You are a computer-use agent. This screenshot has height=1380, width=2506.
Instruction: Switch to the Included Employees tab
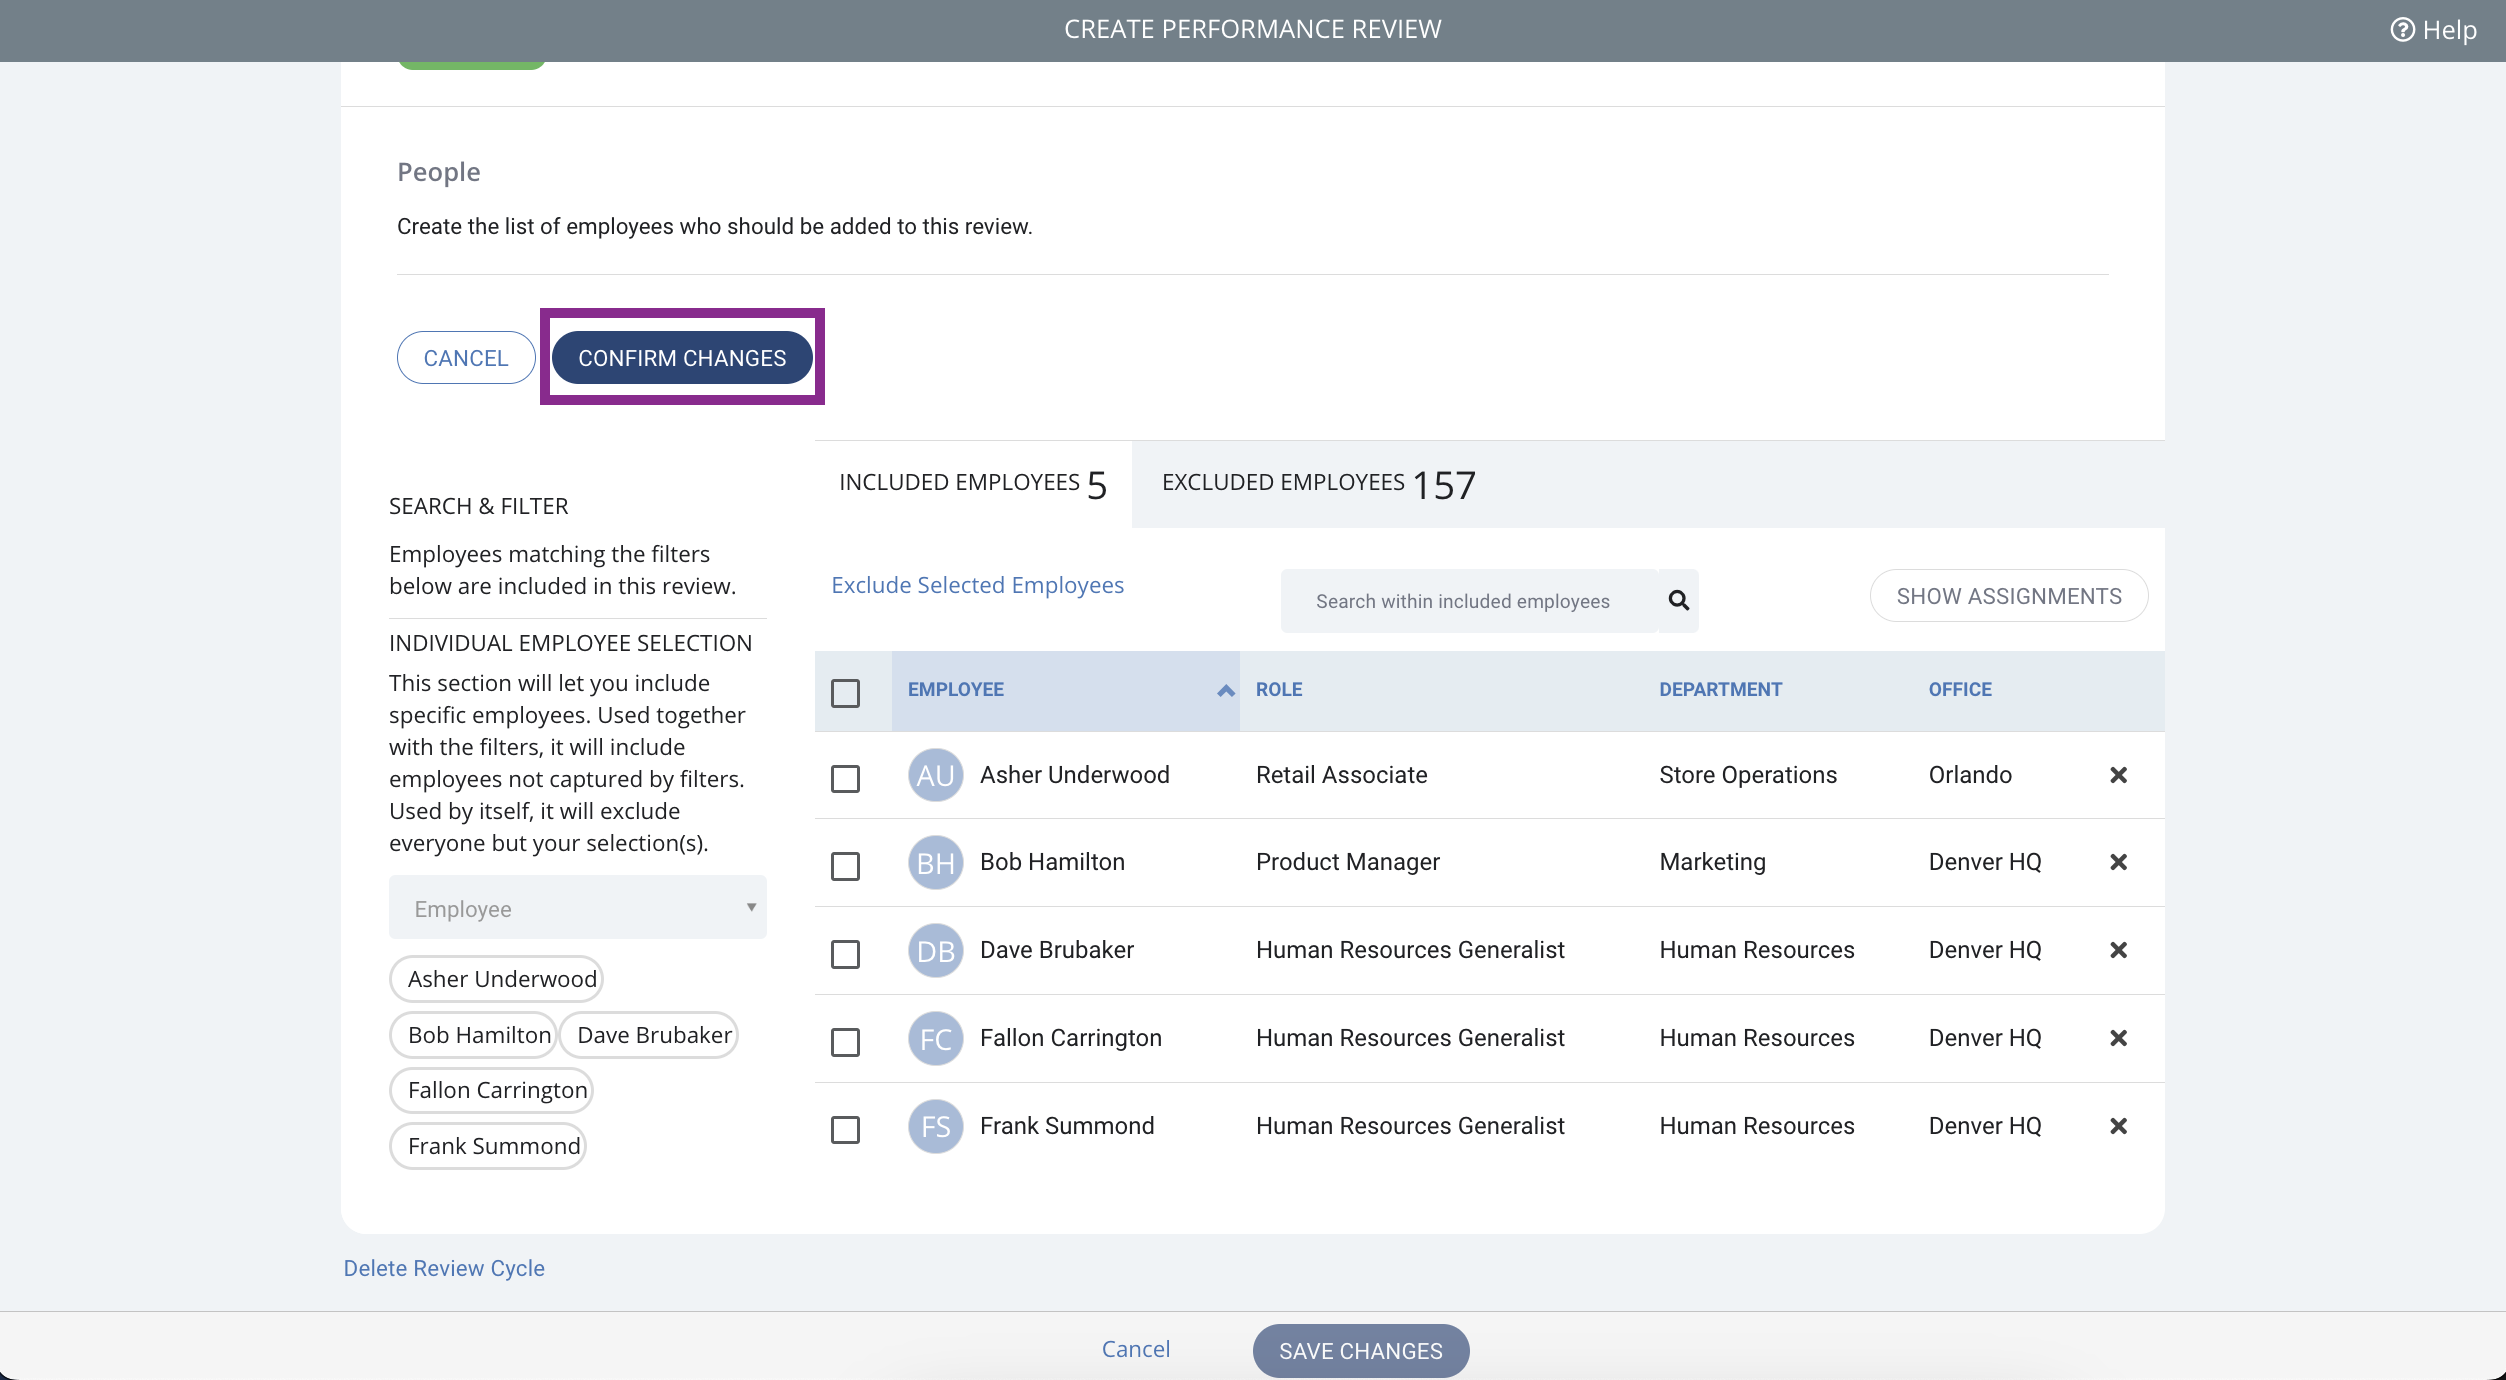pyautogui.click(x=972, y=484)
